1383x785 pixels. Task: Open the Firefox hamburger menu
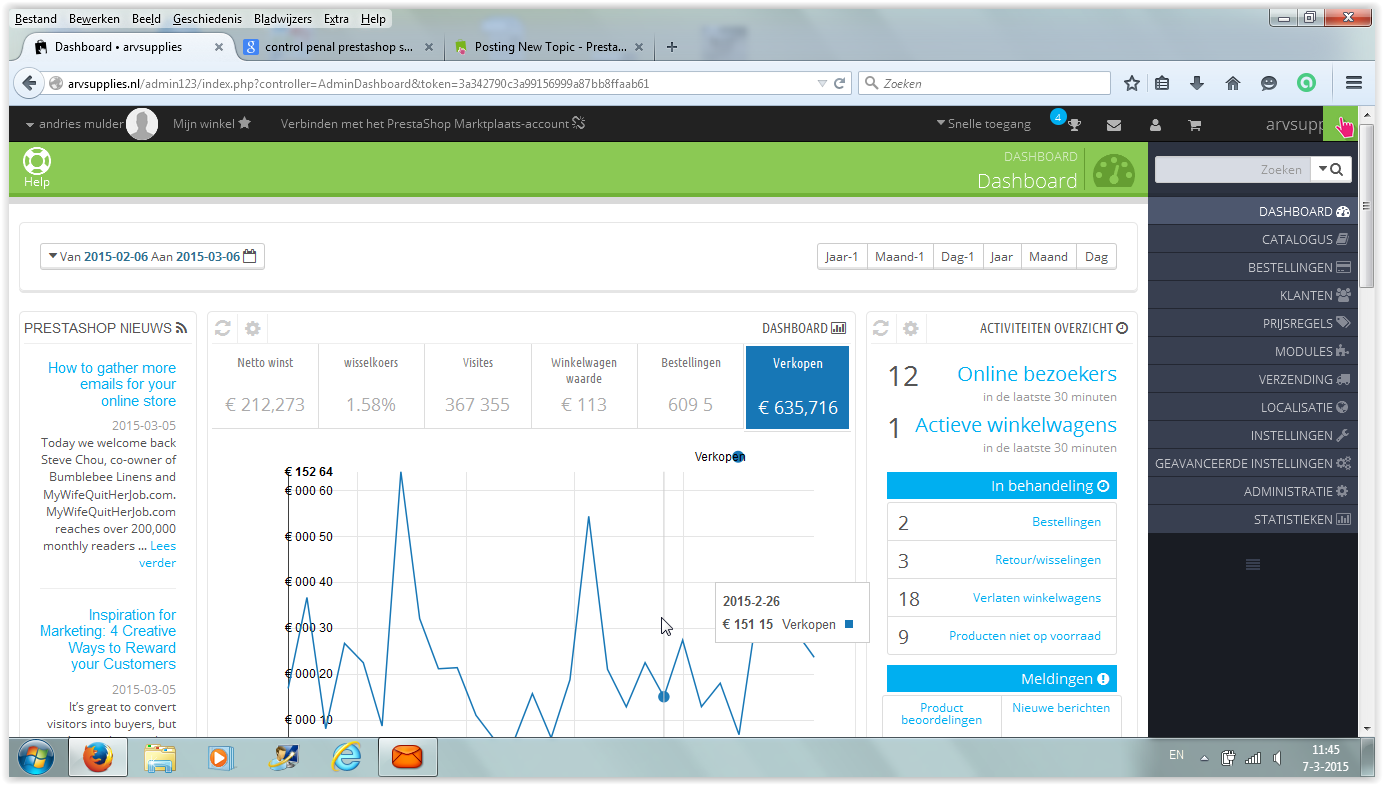coord(1354,84)
